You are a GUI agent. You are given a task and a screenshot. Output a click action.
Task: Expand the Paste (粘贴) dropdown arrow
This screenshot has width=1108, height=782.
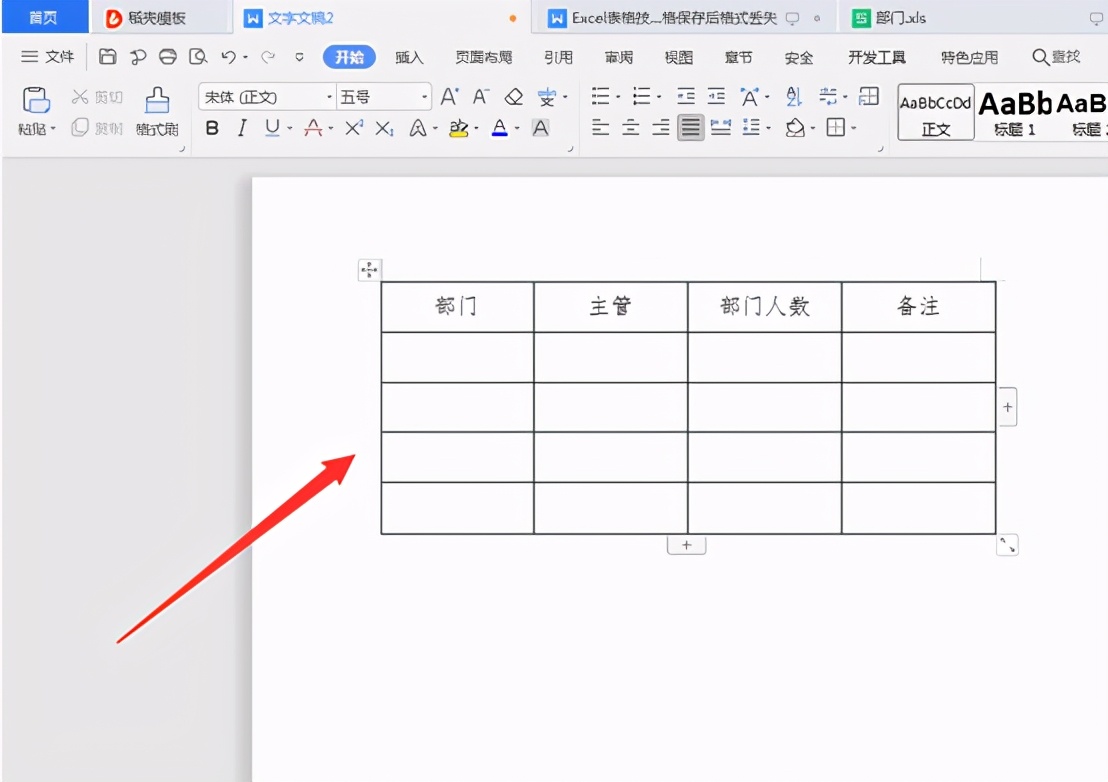(x=53, y=129)
